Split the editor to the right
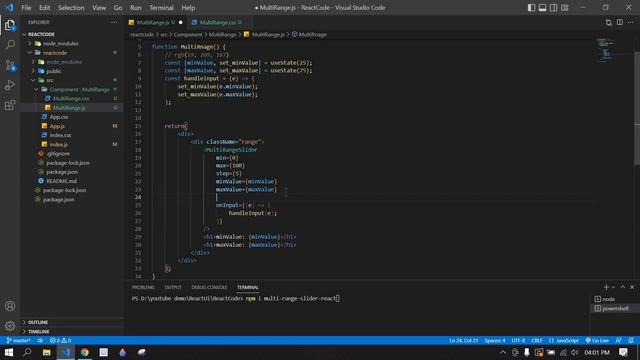The height and width of the screenshot is (360, 640). (620, 22)
